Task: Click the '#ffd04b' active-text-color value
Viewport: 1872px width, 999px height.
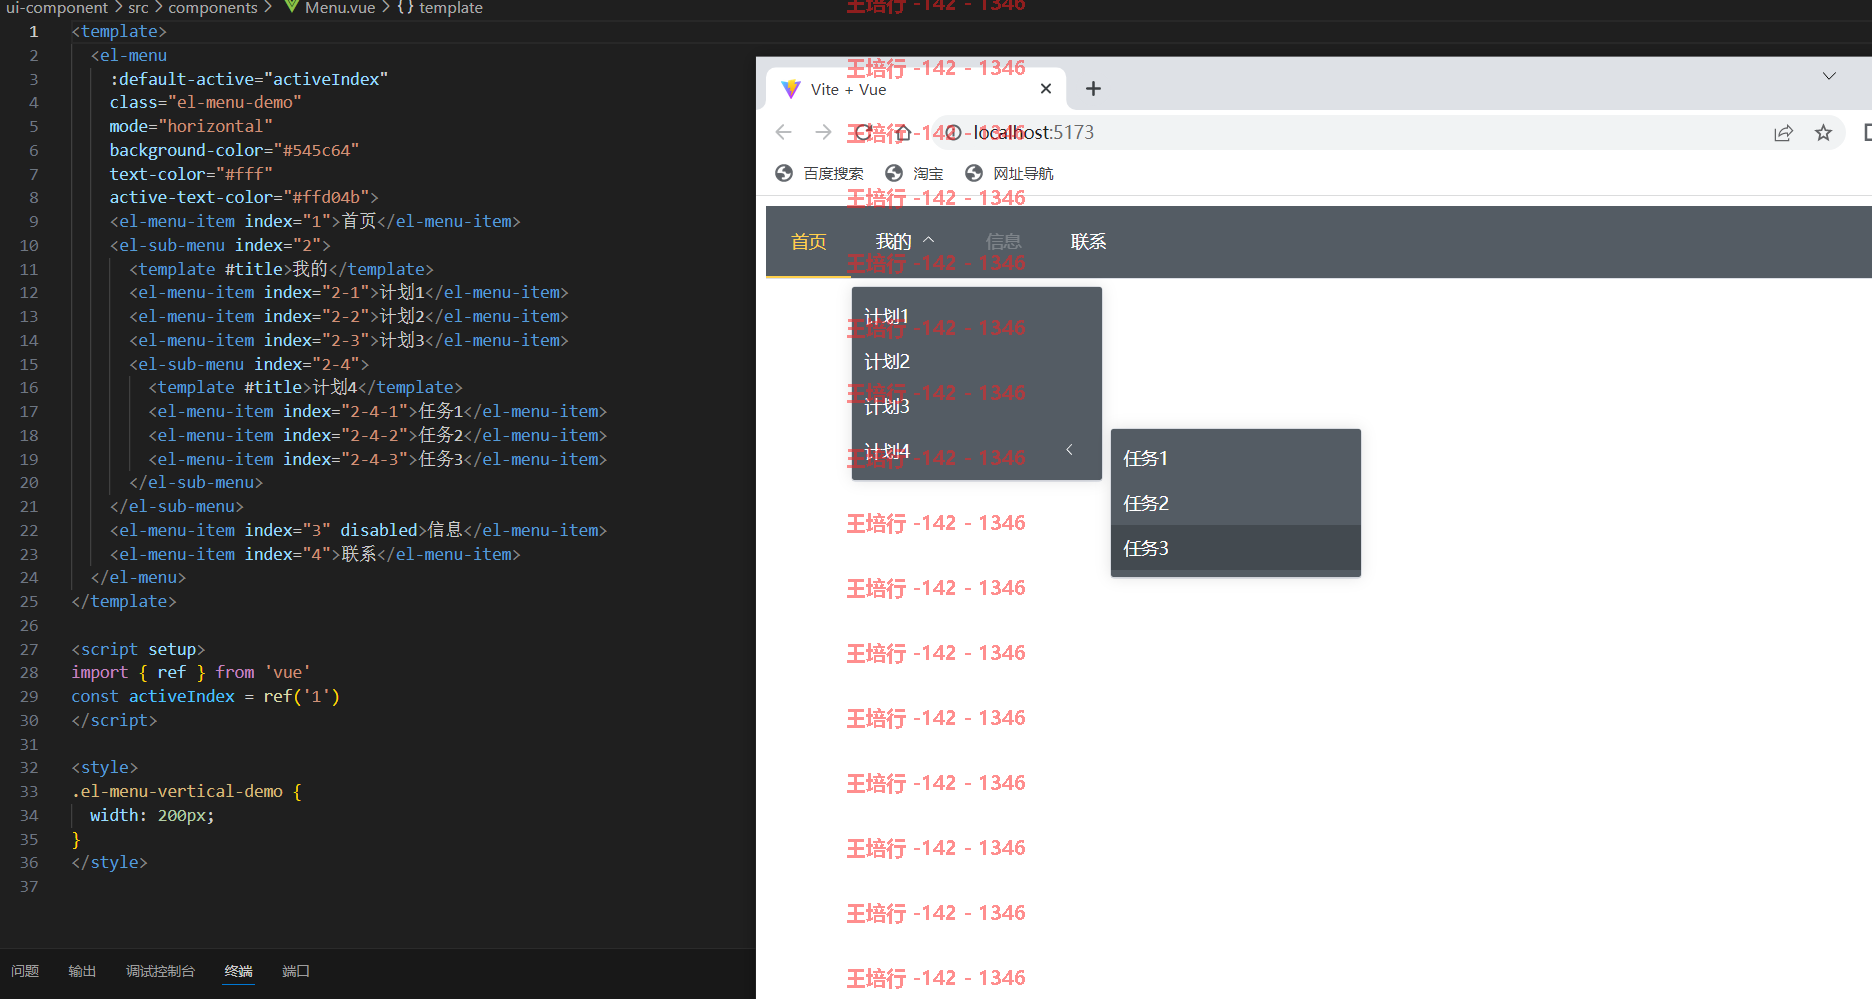Action: pyautogui.click(x=326, y=197)
